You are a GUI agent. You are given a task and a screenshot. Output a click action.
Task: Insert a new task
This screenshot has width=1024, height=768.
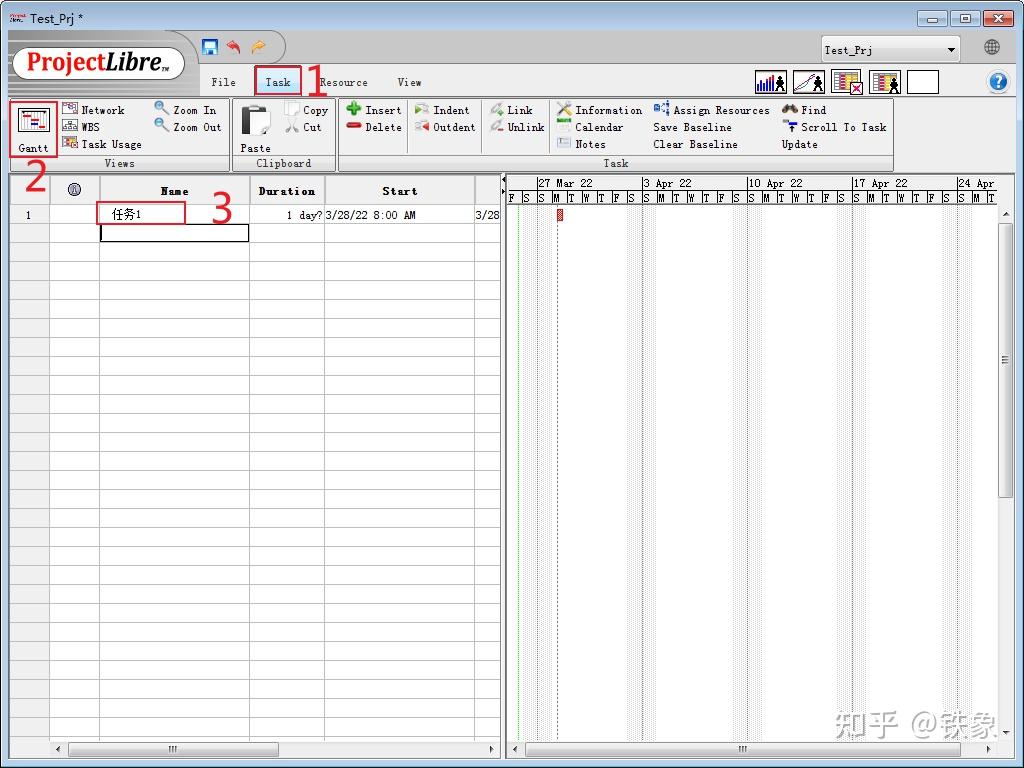point(374,110)
